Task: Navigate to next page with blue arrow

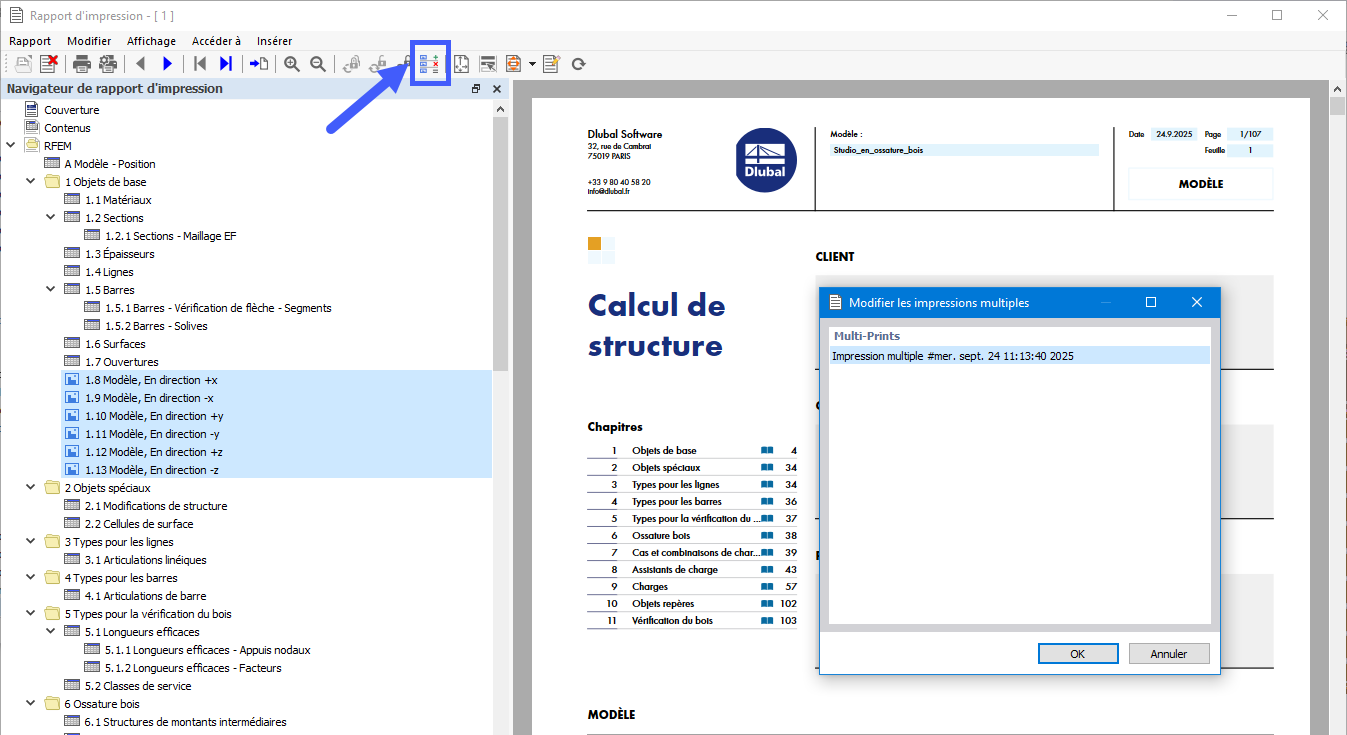Action: coord(168,63)
